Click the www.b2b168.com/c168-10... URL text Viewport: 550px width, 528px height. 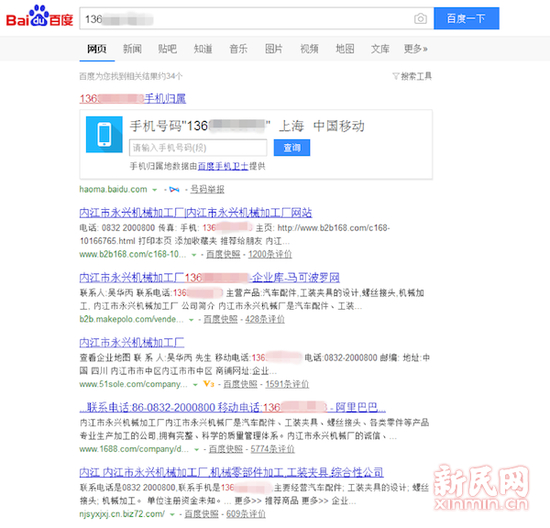(x=133, y=254)
